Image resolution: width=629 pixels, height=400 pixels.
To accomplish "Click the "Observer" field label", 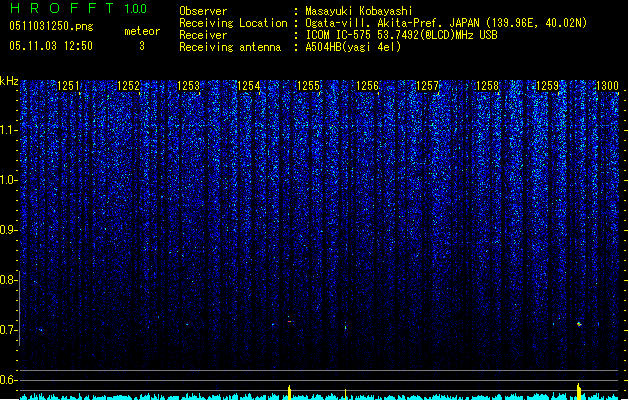I will pos(203,11).
